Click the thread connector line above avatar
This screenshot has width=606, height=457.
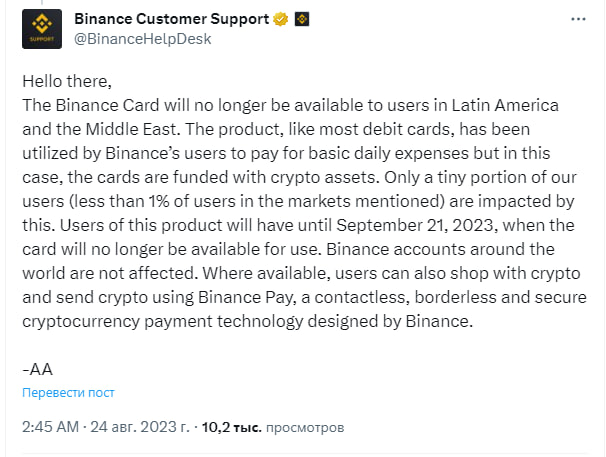pyautogui.click(x=42, y=2)
